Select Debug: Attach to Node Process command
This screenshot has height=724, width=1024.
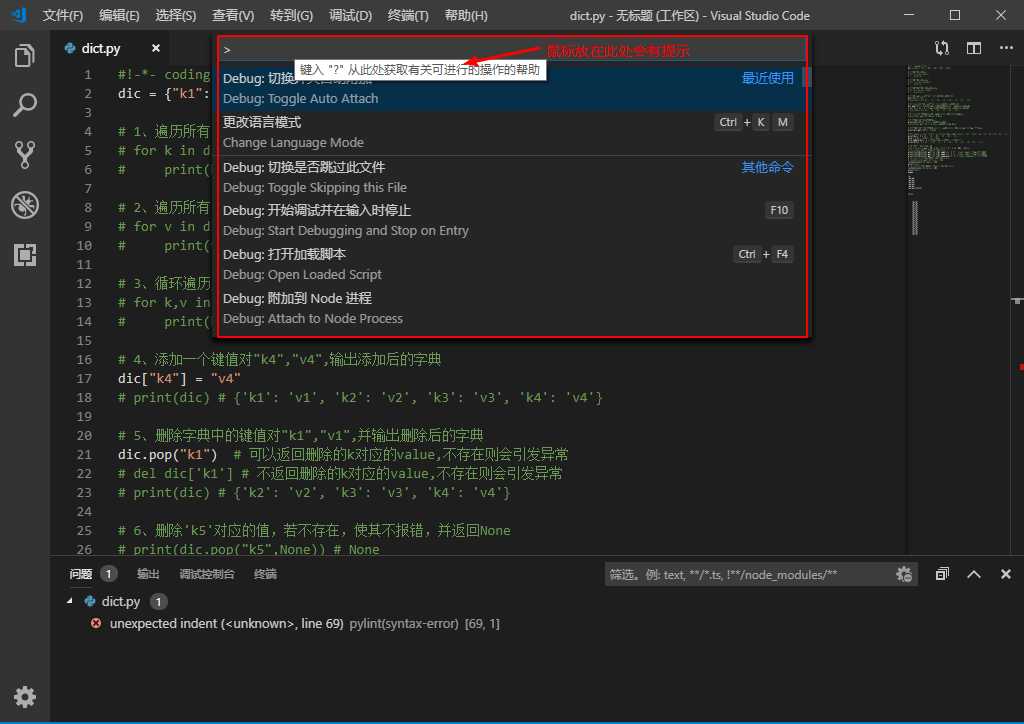[513, 308]
